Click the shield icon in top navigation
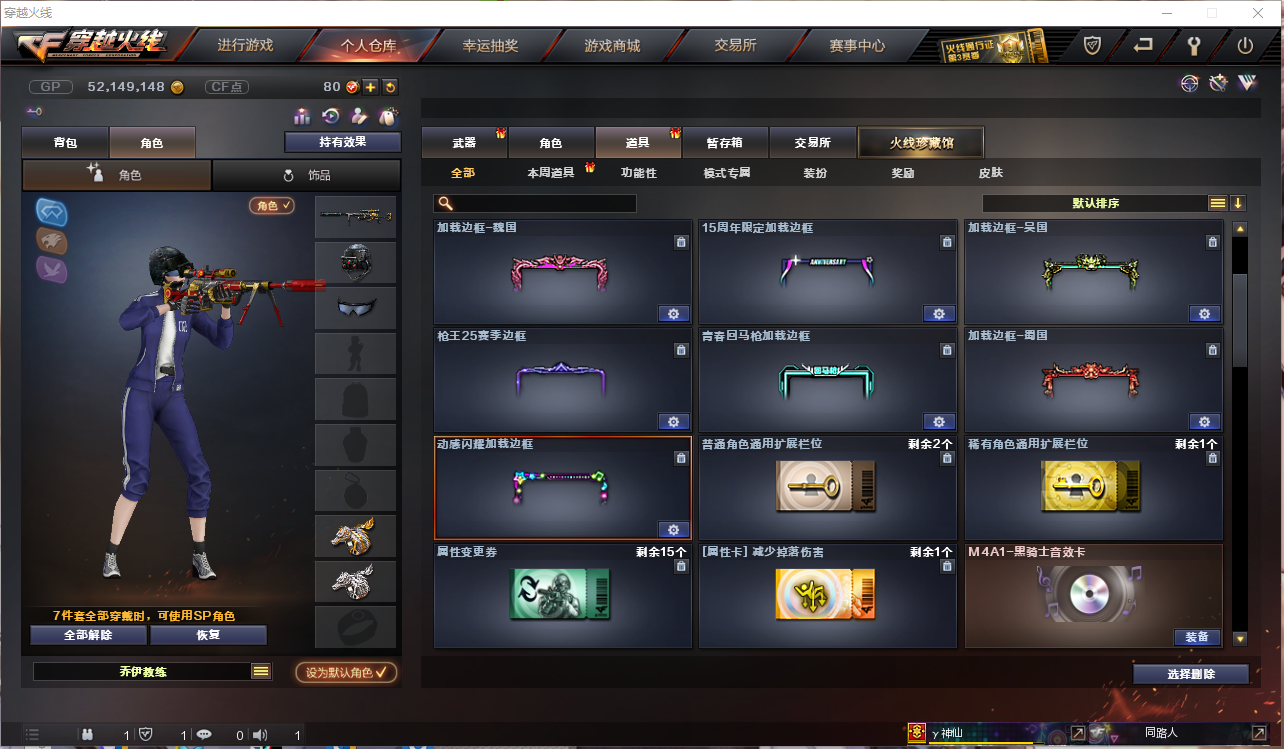1284x749 pixels. 1093,45
